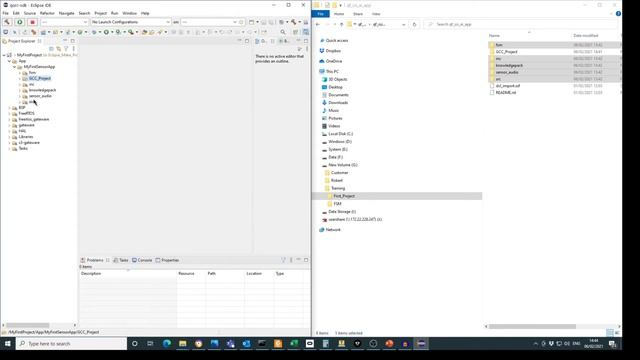The width and height of the screenshot is (640, 360).
Task: Click the Up one level arrow in File Explorer
Action: (342, 24)
